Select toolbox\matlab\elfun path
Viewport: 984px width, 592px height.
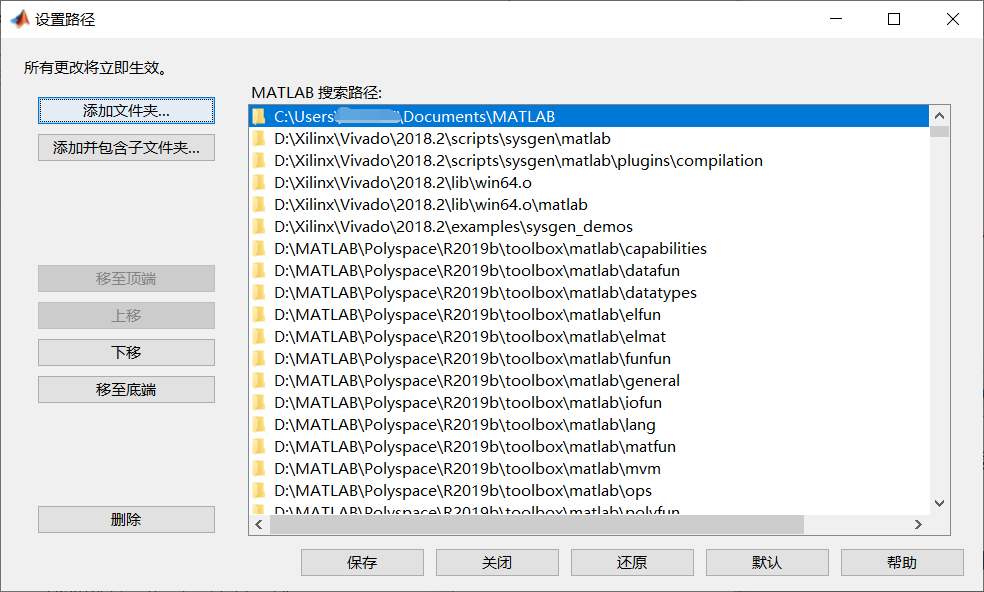pos(589,315)
